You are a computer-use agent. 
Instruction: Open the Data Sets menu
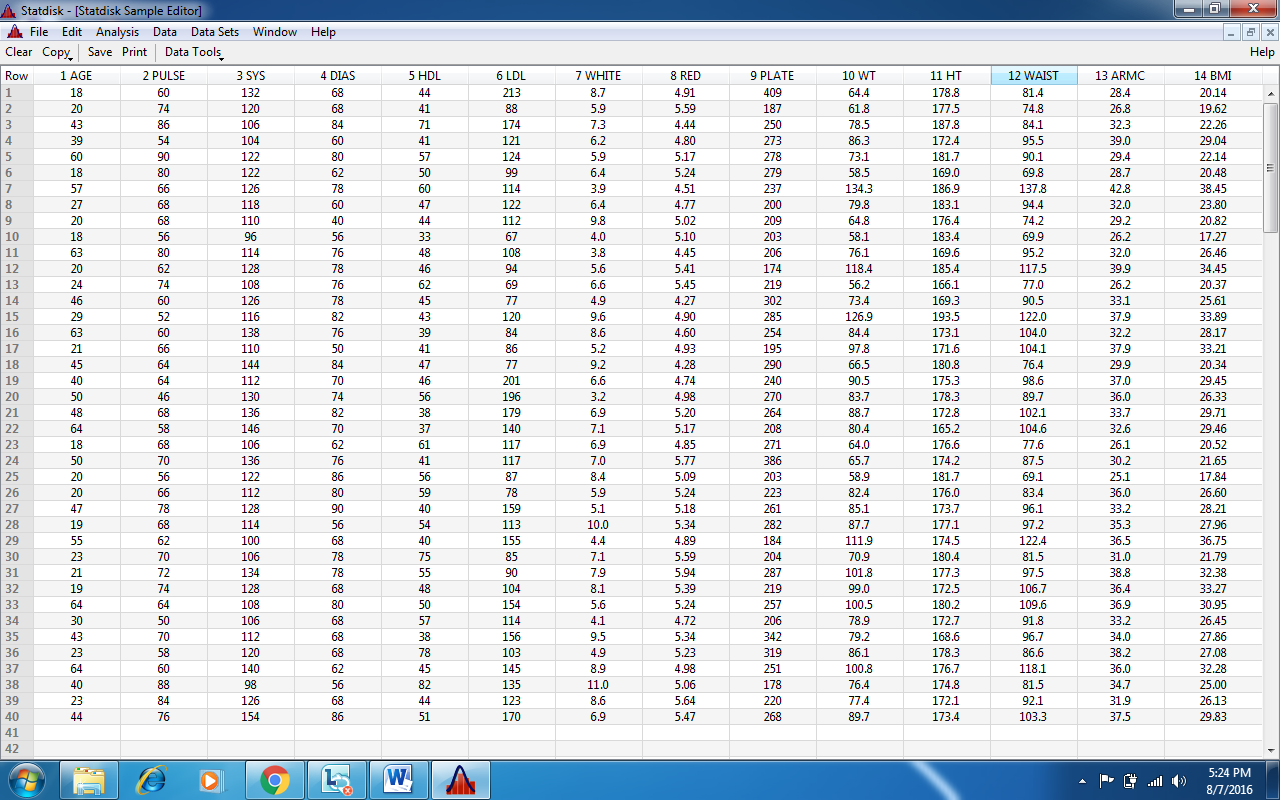coord(214,31)
